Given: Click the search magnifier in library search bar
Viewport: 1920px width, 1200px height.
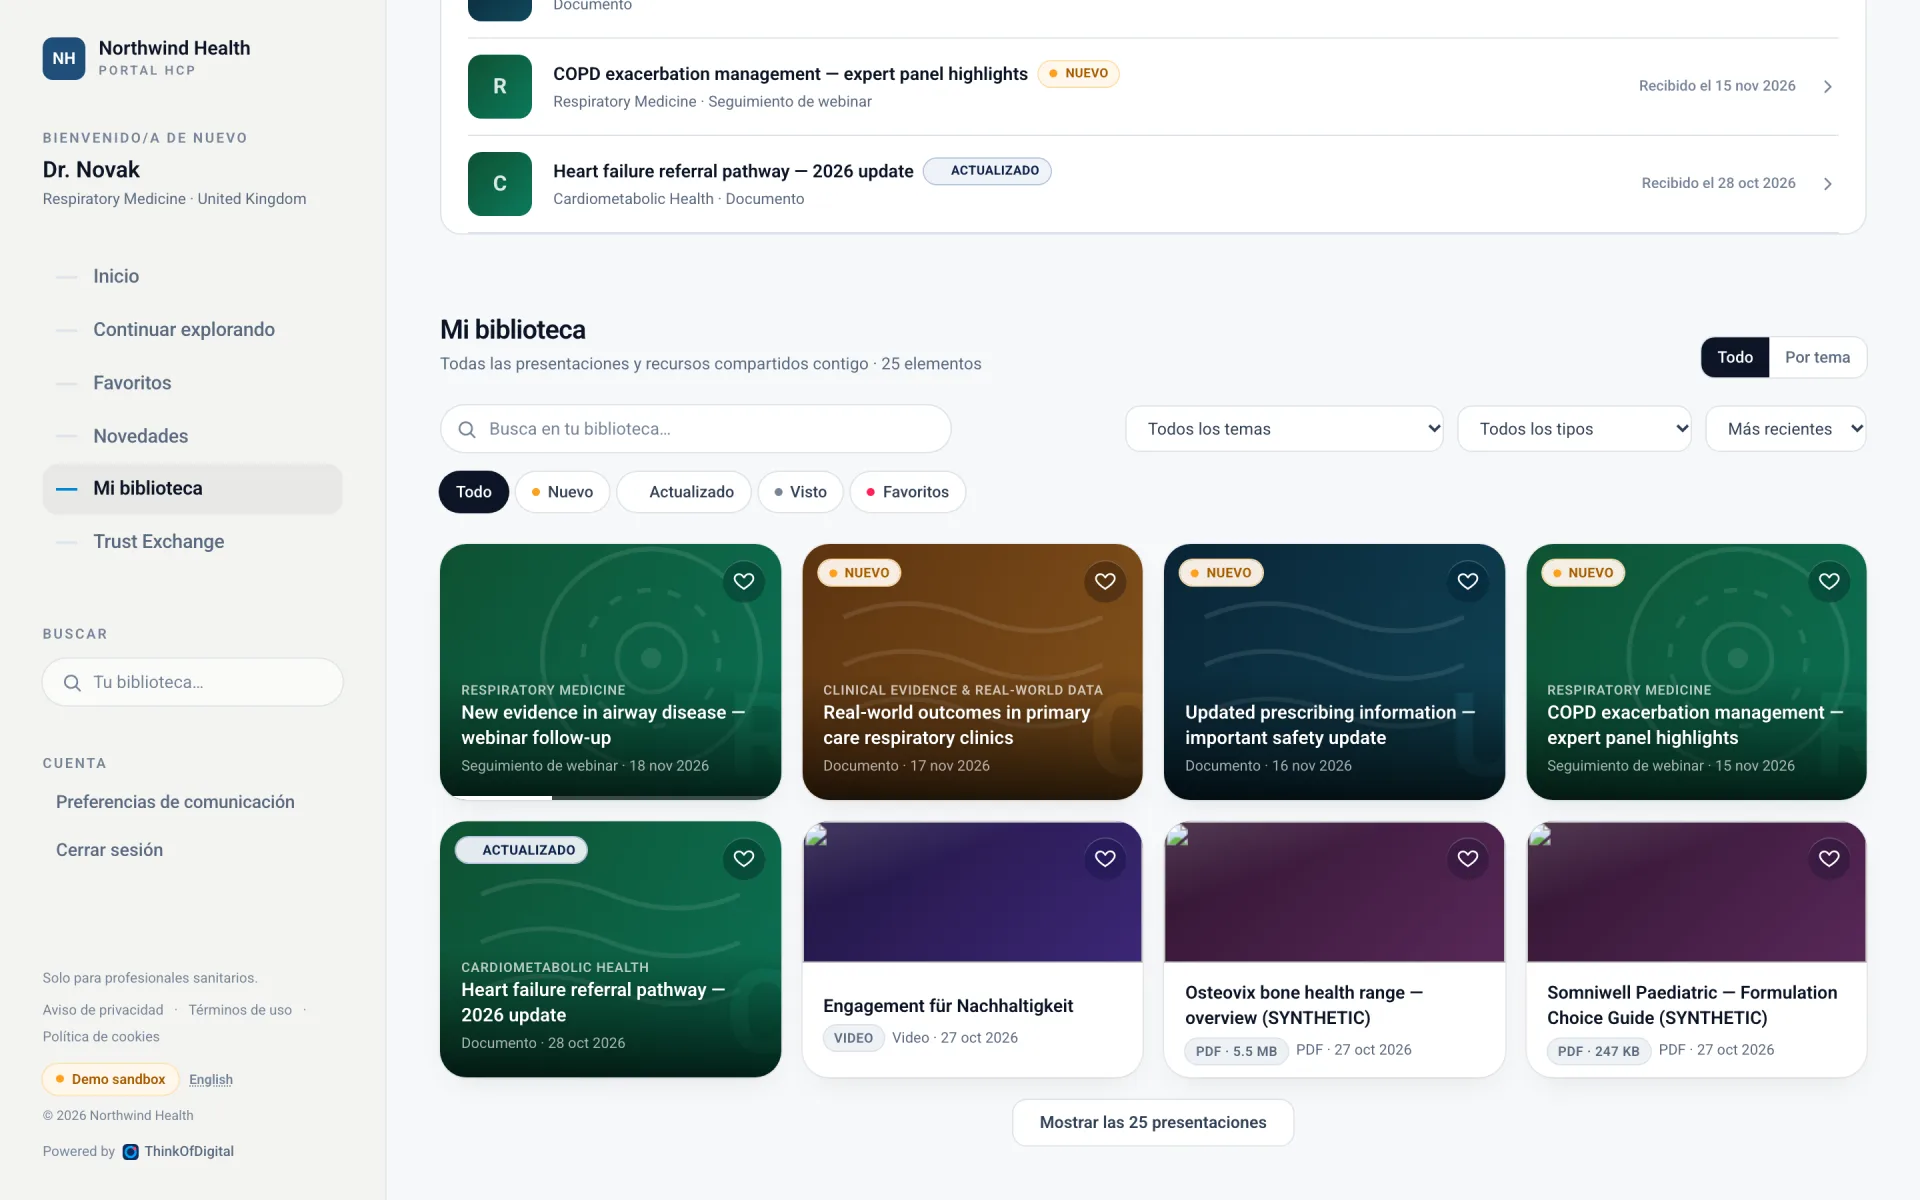Looking at the screenshot, I should pos(467,429).
